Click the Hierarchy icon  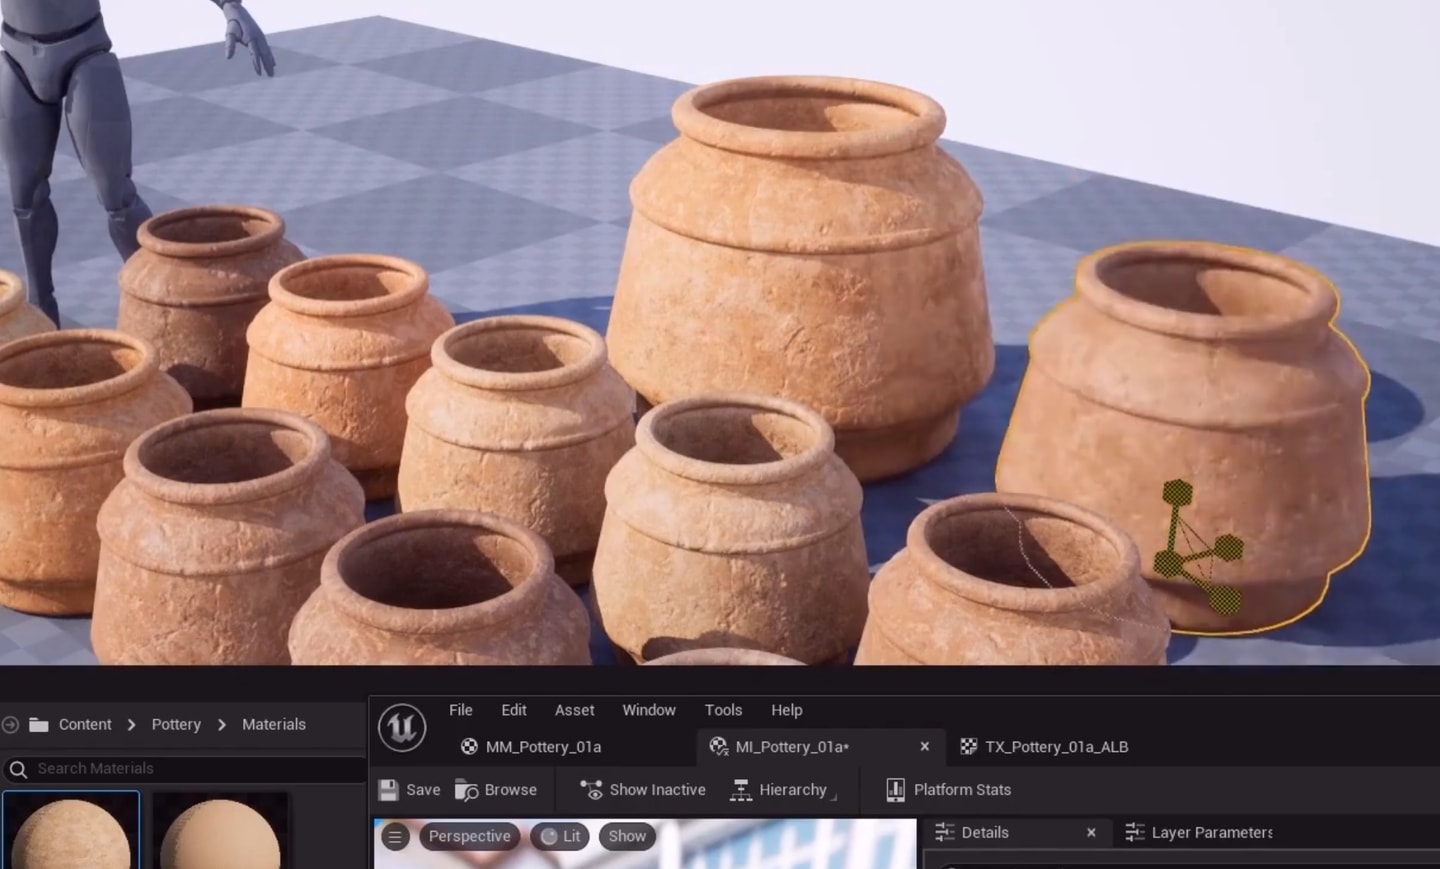(741, 790)
